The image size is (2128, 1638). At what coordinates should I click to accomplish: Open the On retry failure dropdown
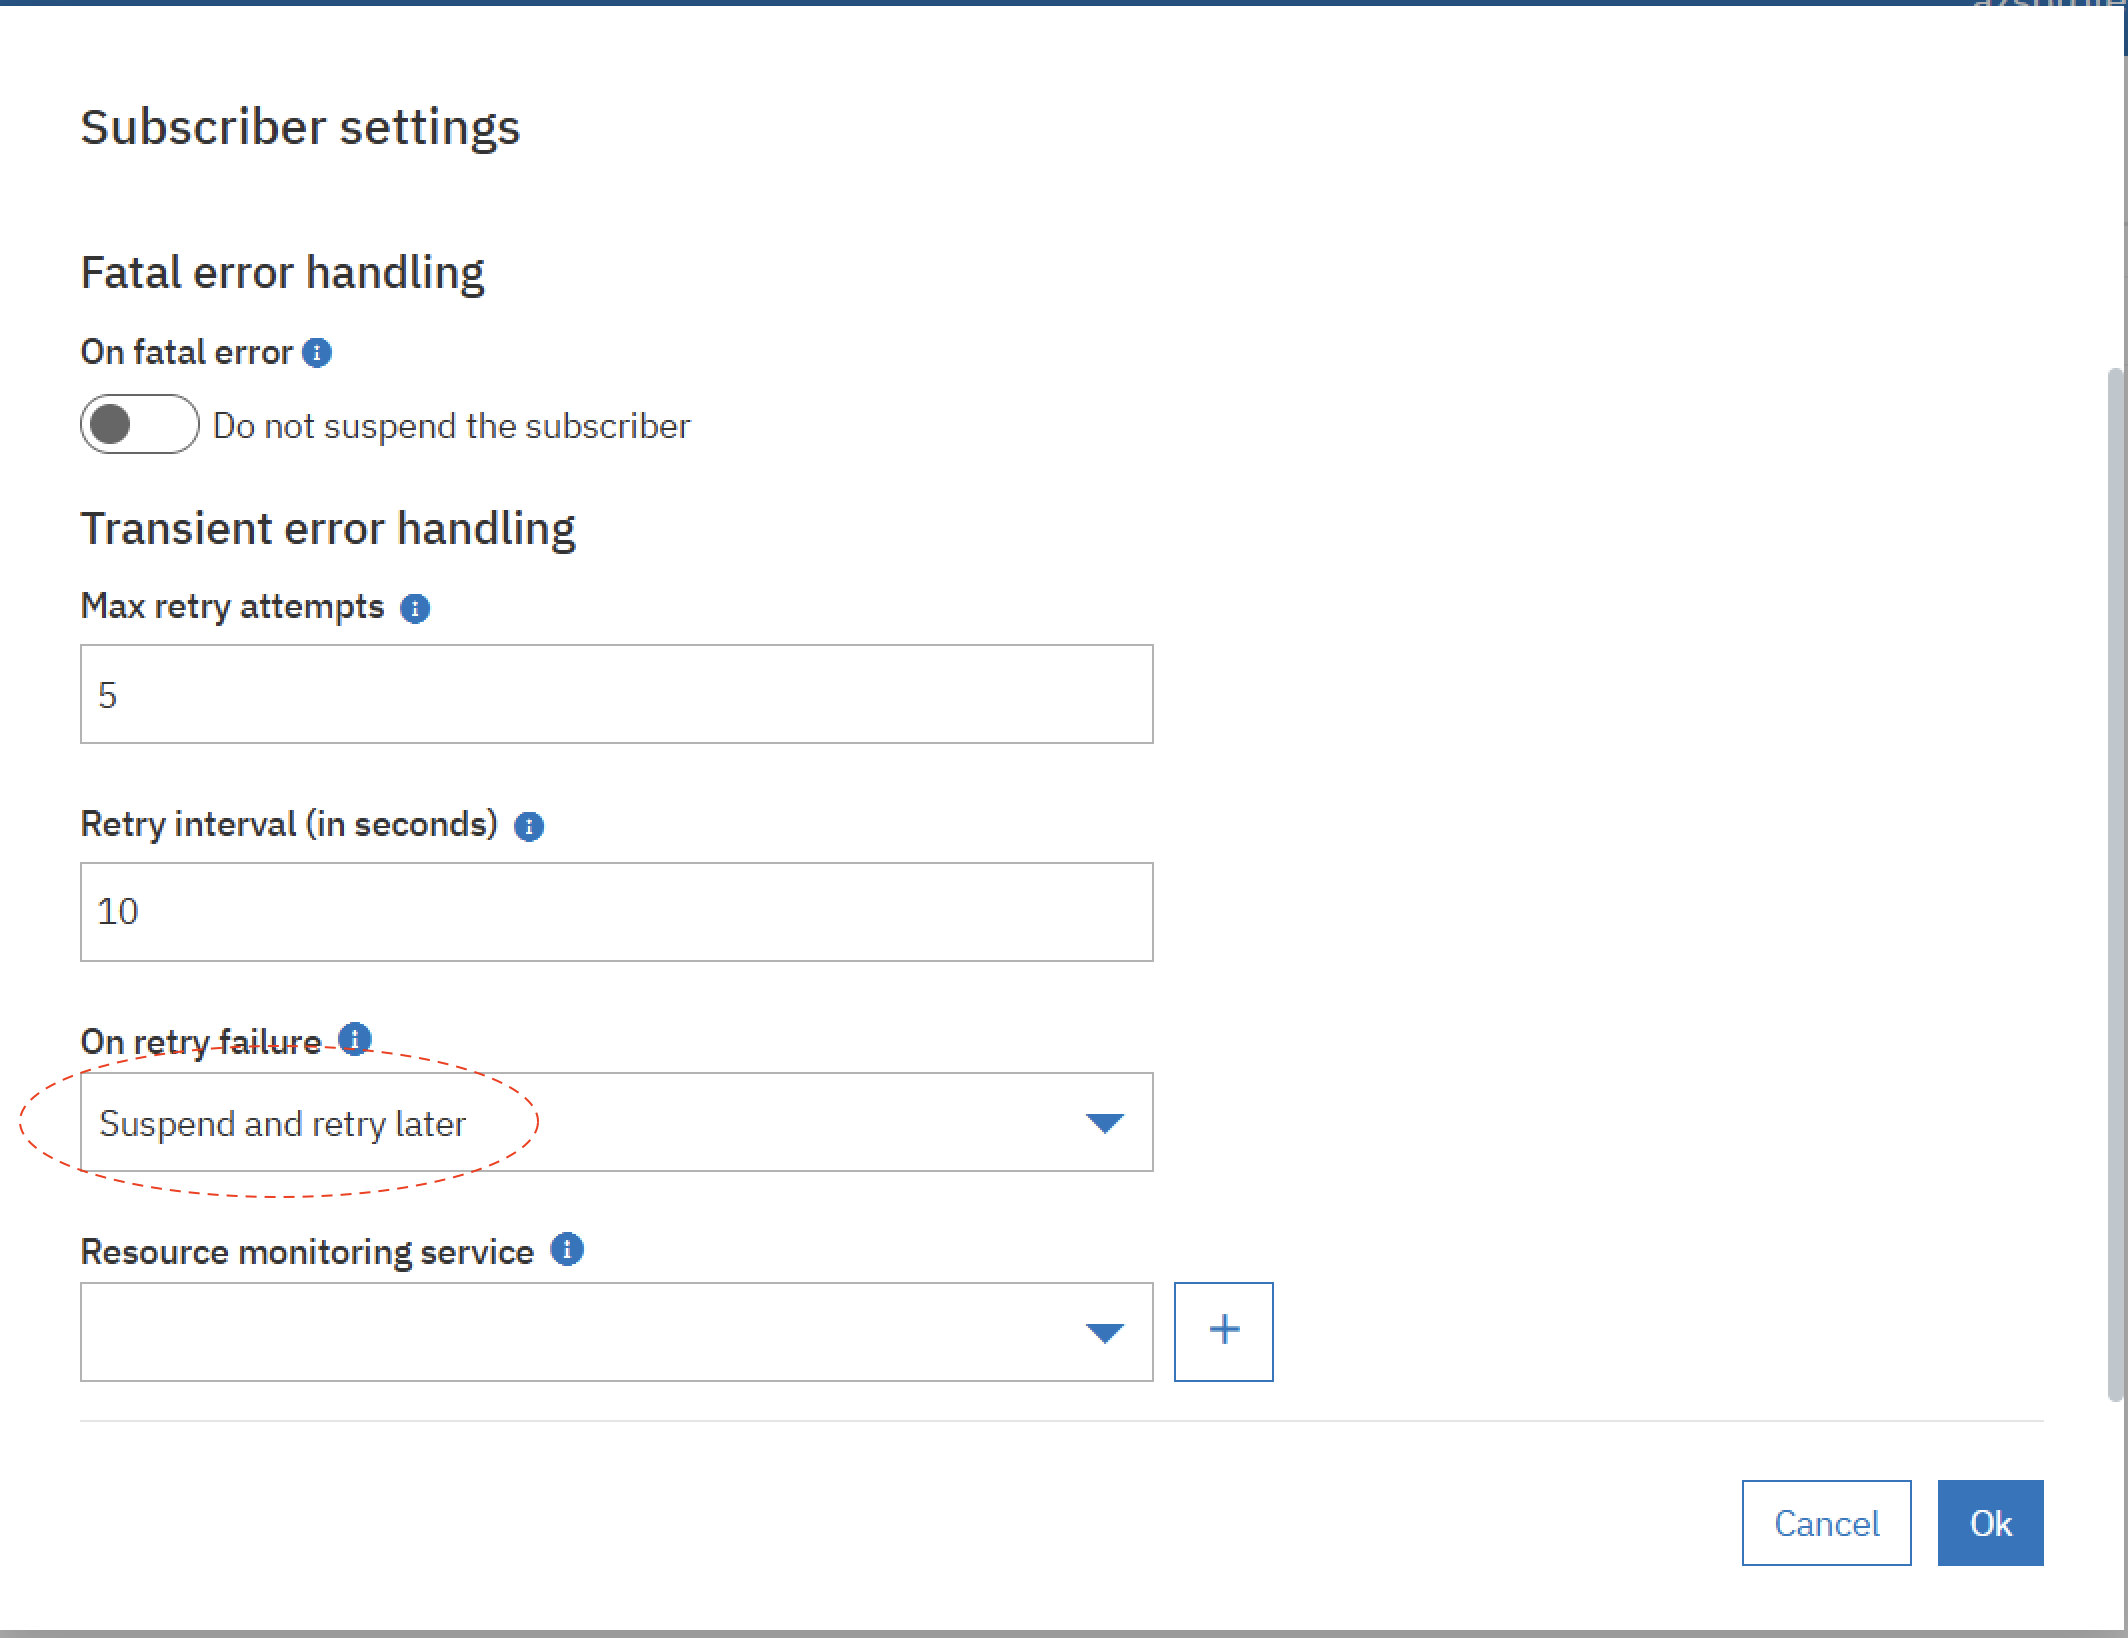615,1122
